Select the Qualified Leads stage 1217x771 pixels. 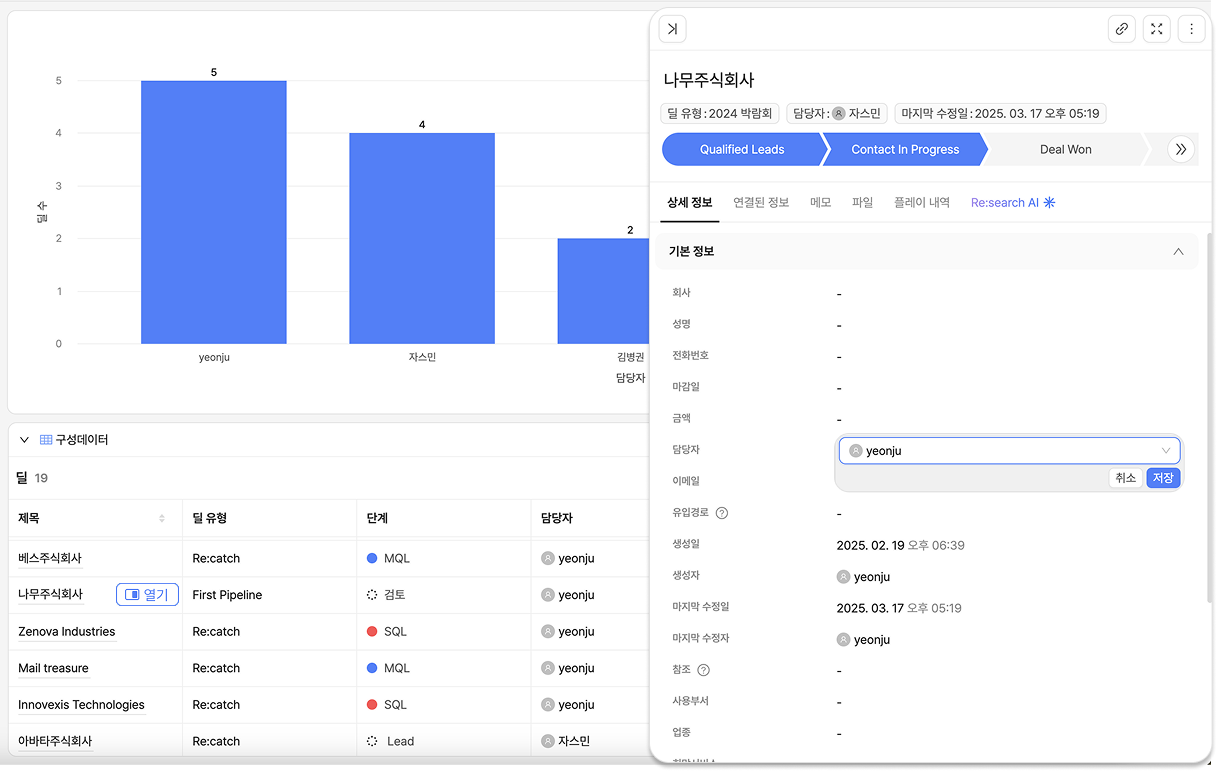[x=742, y=150]
